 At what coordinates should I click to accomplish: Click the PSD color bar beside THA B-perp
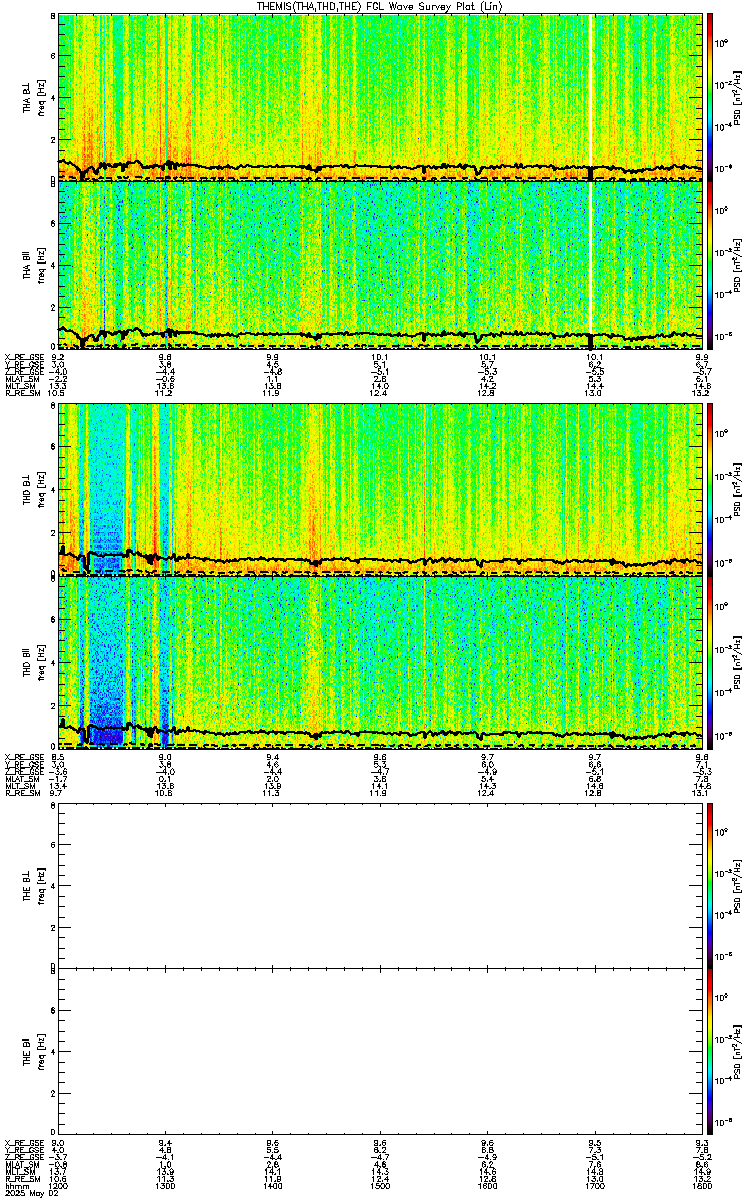click(710, 97)
